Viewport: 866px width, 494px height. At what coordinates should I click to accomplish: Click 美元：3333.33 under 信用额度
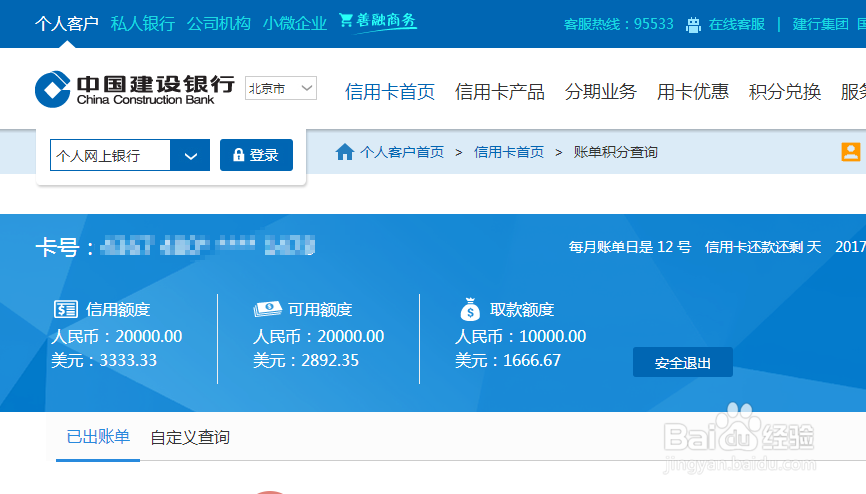tap(104, 360)
